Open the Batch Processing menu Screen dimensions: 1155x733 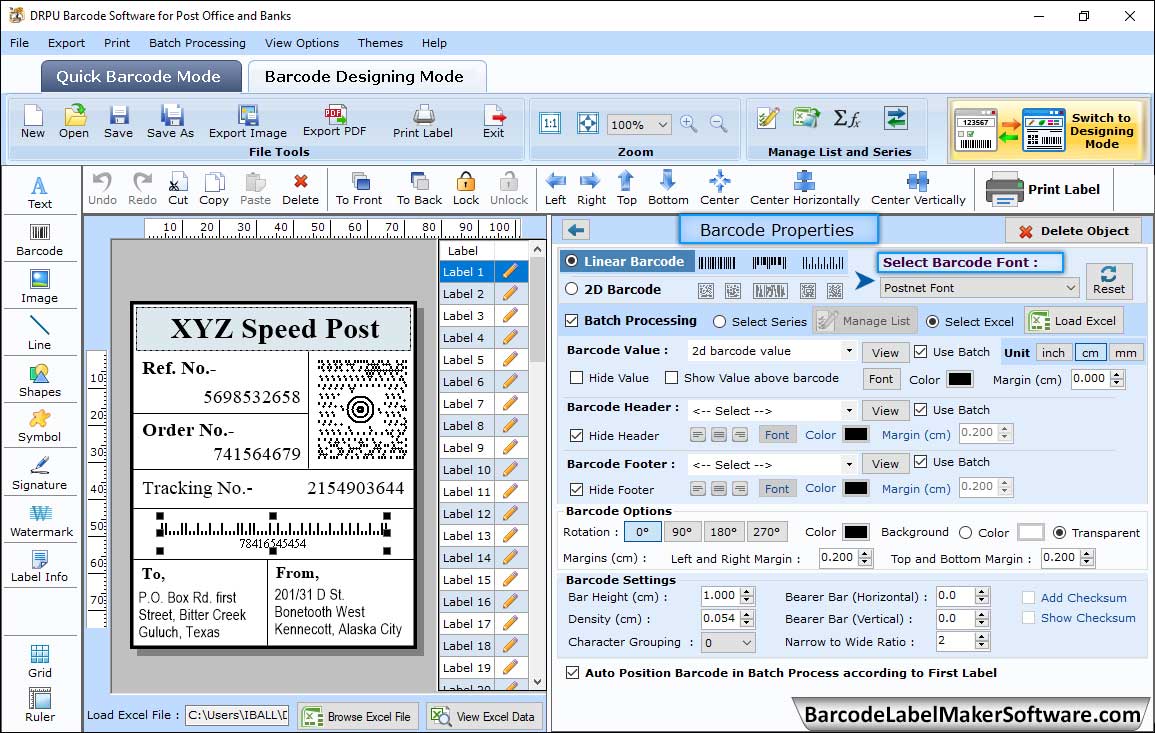[x=197, y=43]
